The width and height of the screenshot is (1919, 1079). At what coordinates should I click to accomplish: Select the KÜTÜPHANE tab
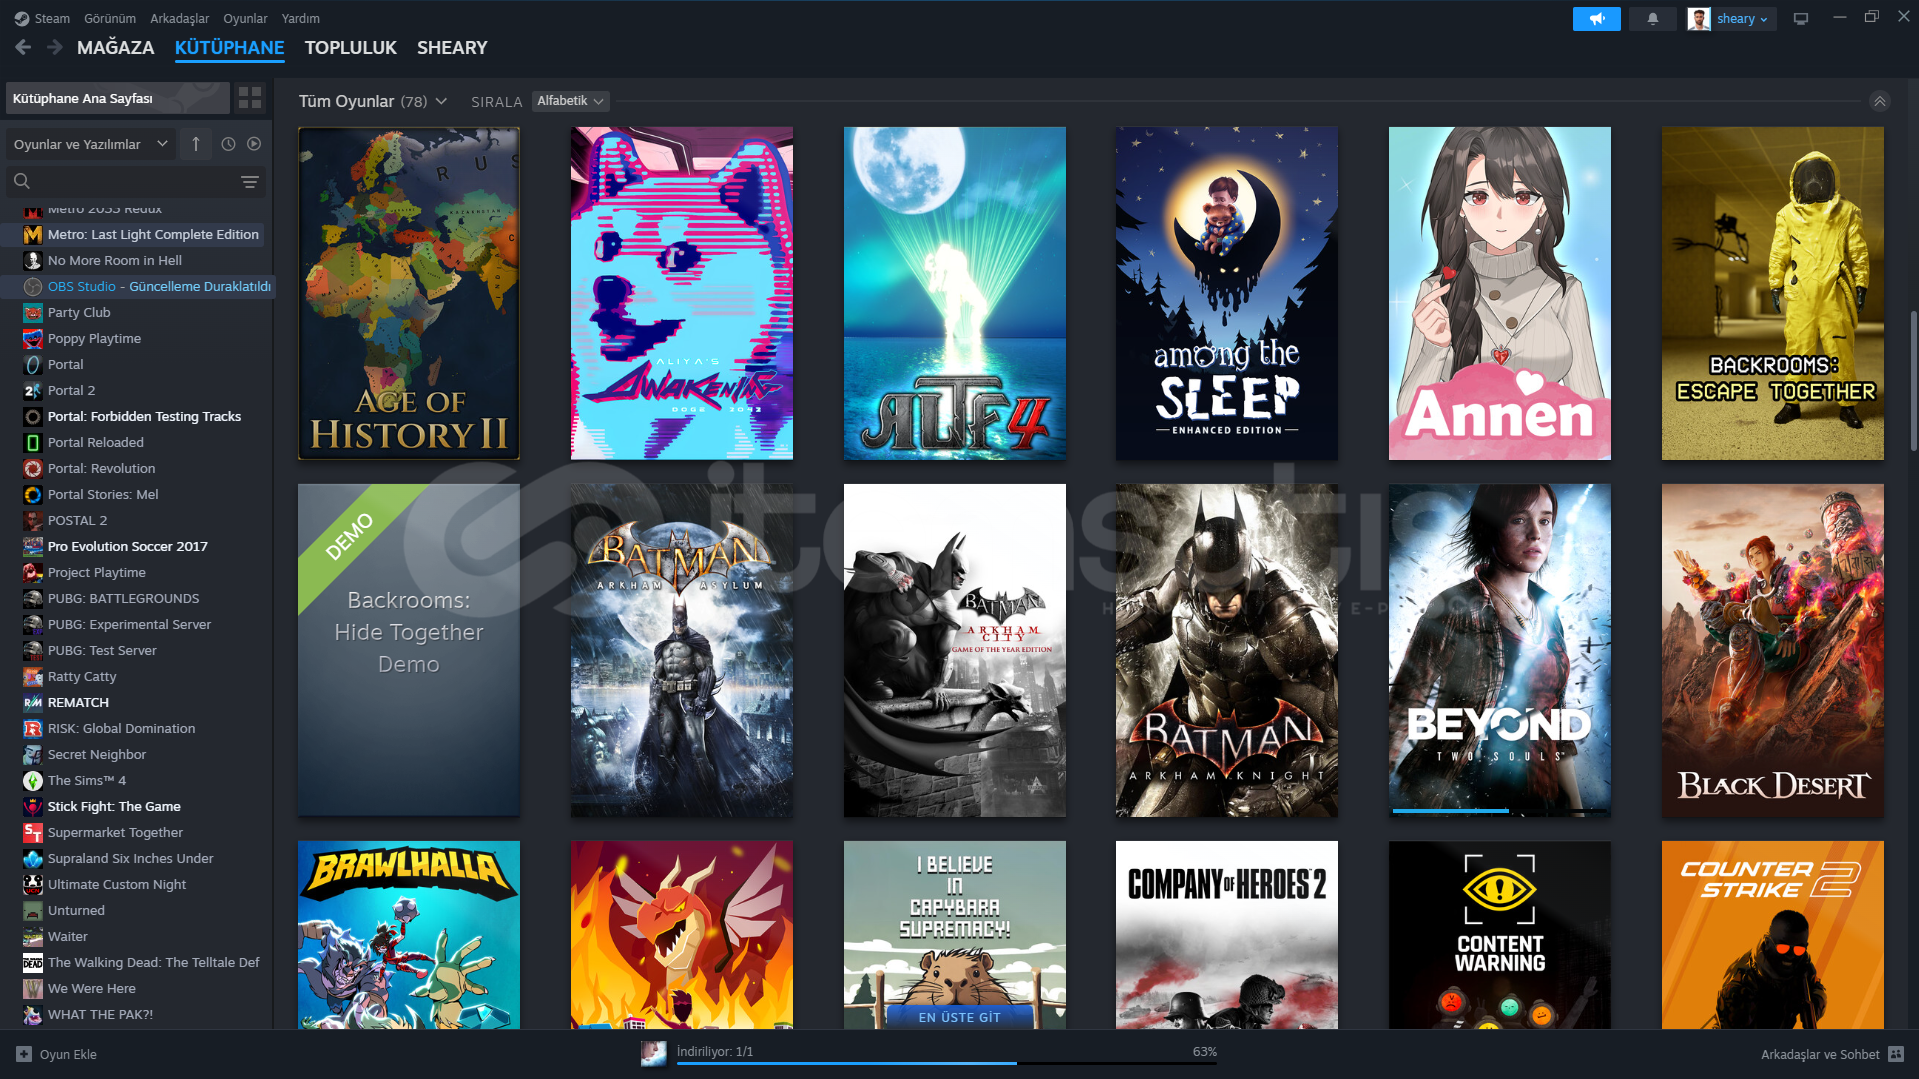click(229, 47)
